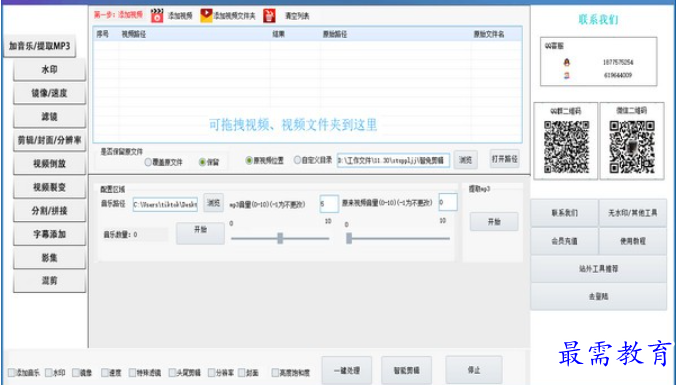Open the 剪辑/封面/分辨率 sidebar tab
This screenshot has height=385, width=680.
[x=49, y=140]
